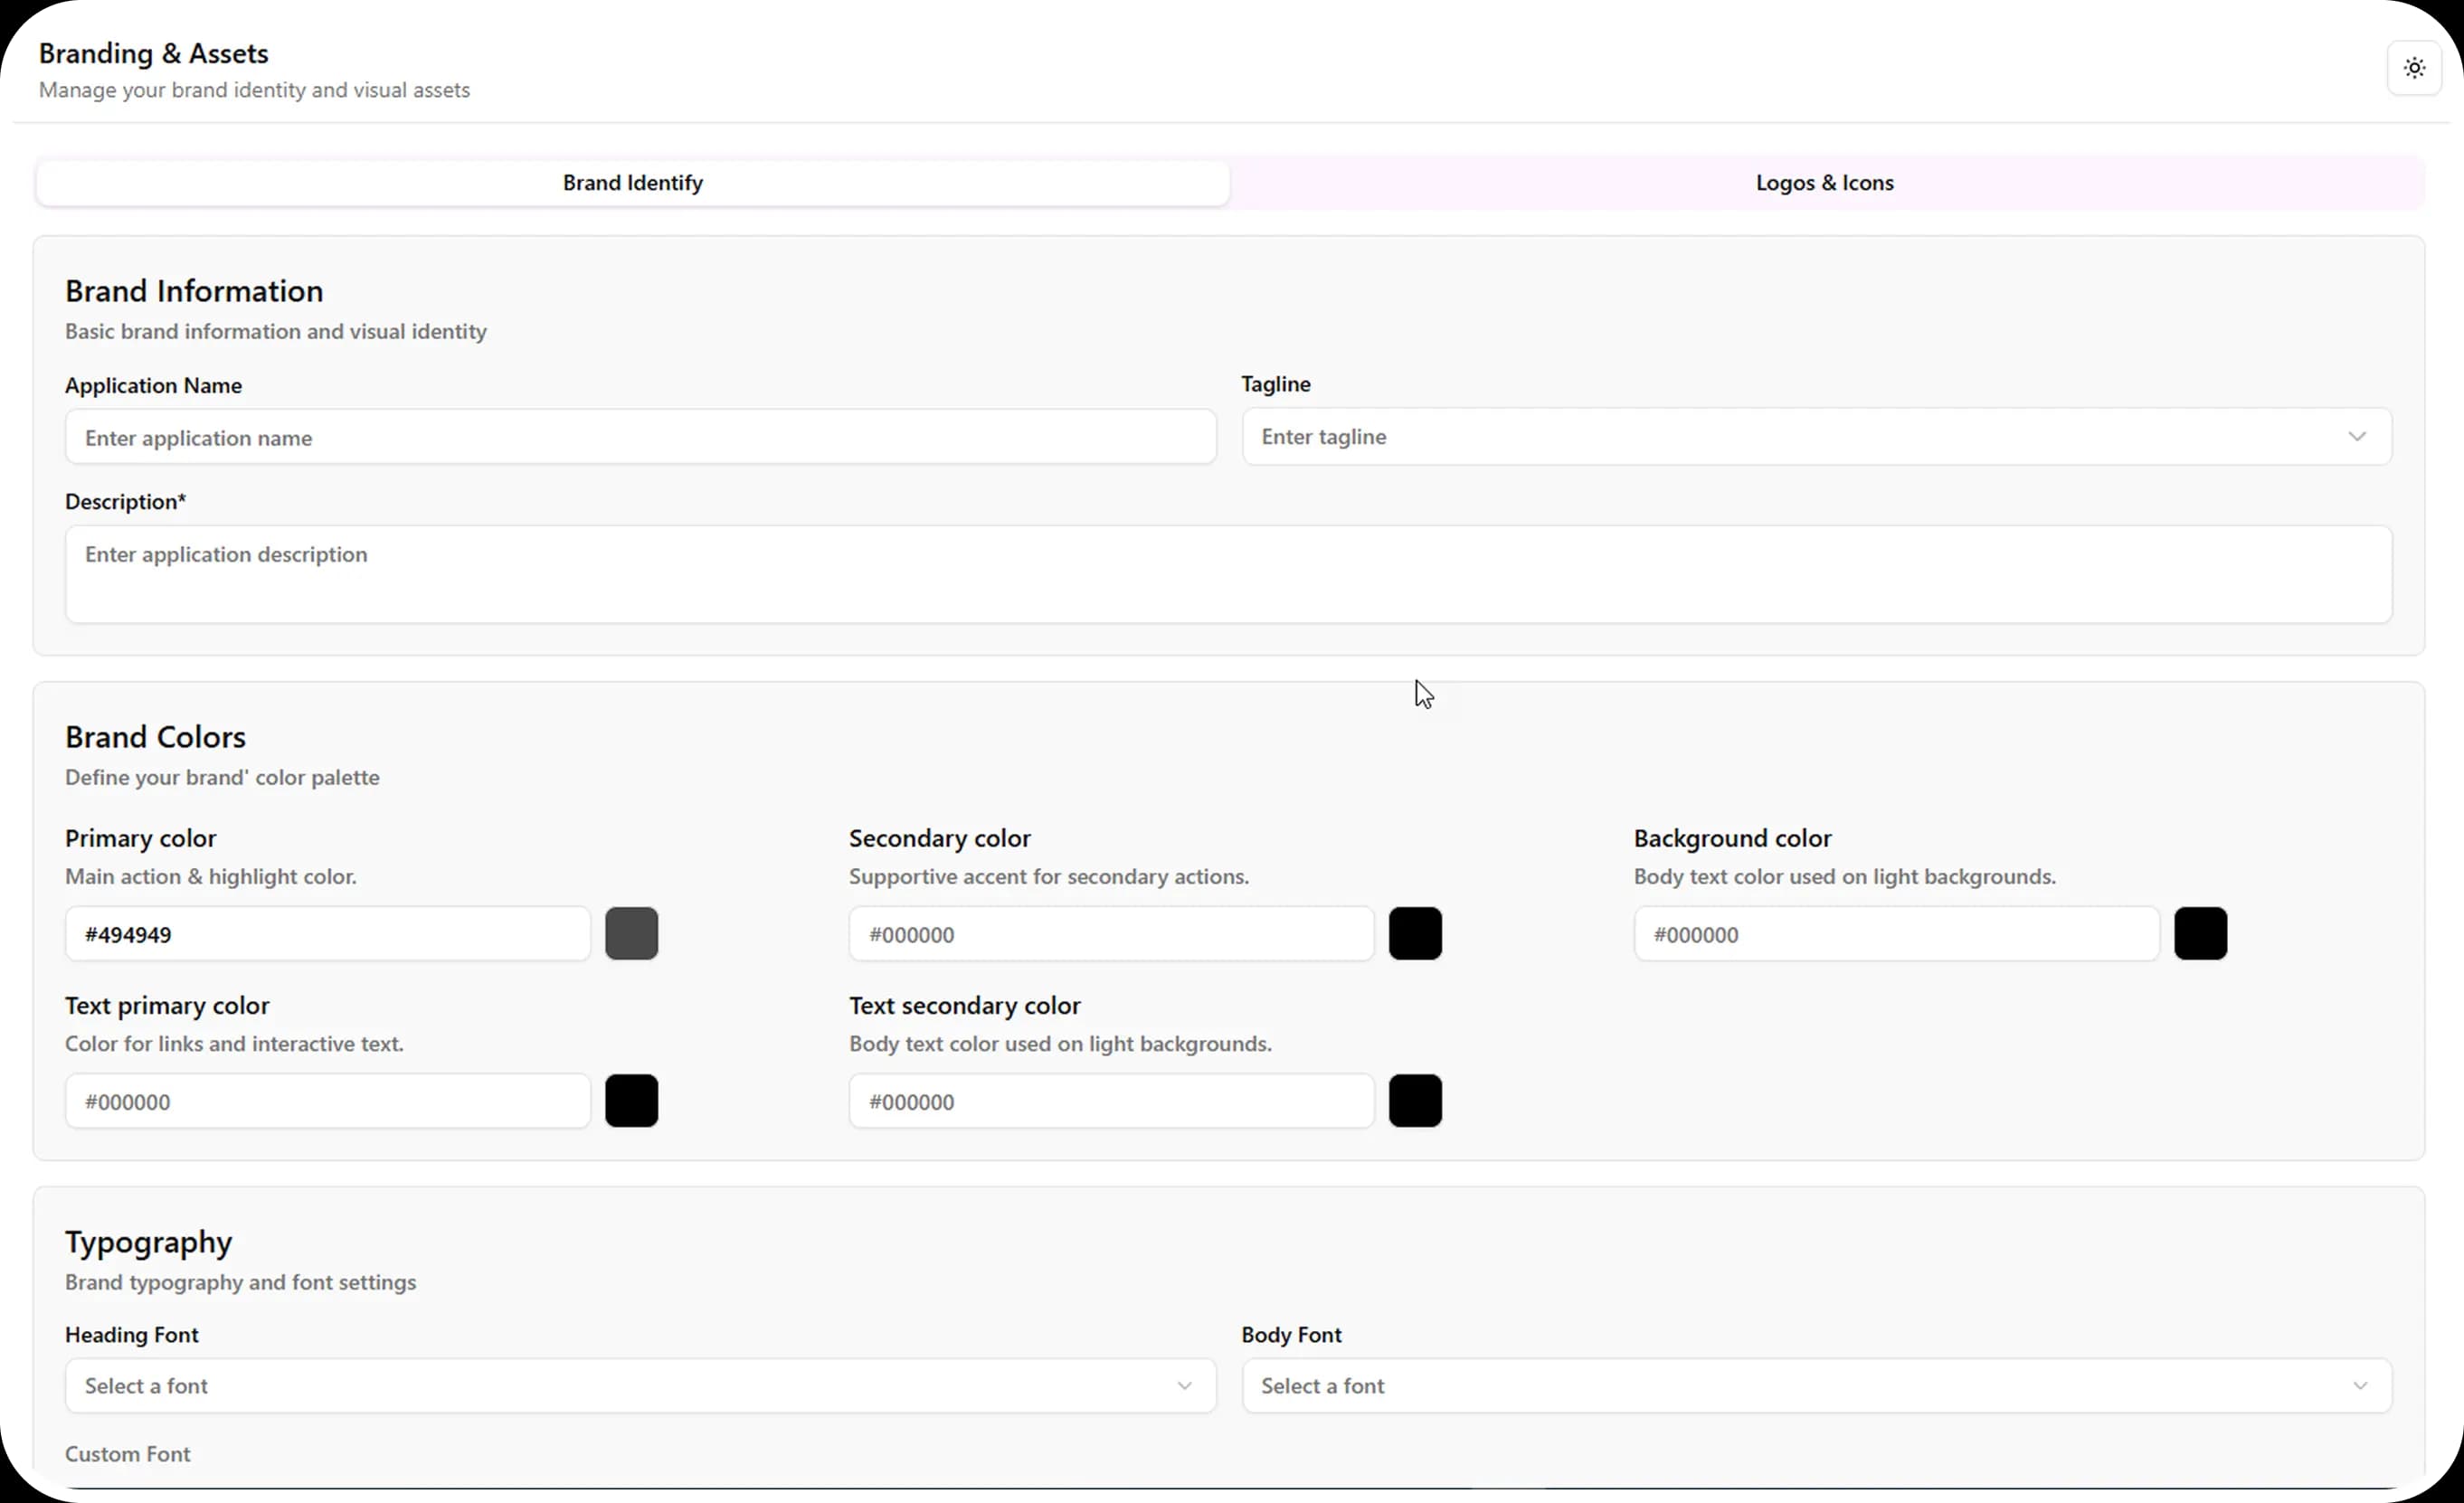
Task: Click the tagline dropdown chevron arrow
Action: pyautogui.click(x=2356, y=436)
